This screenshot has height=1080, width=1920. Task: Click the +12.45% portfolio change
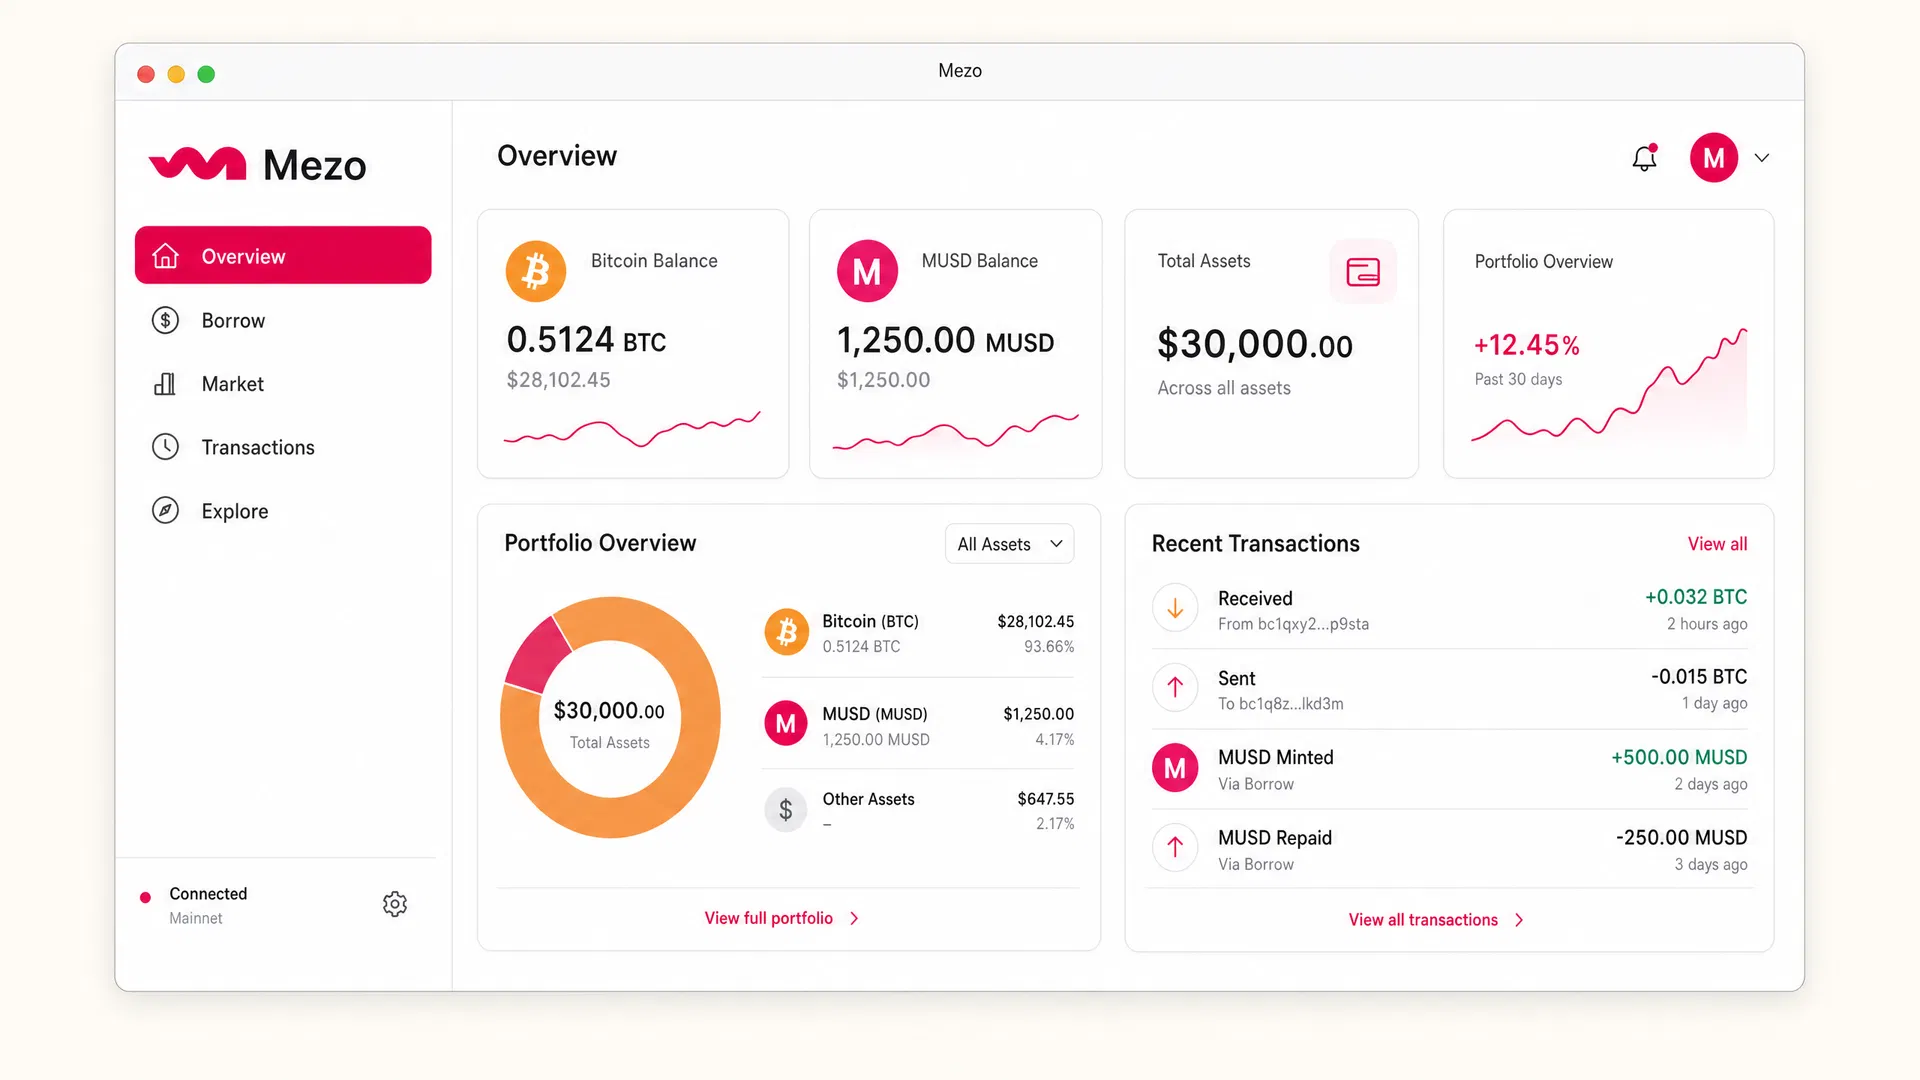click(1527, 345)
